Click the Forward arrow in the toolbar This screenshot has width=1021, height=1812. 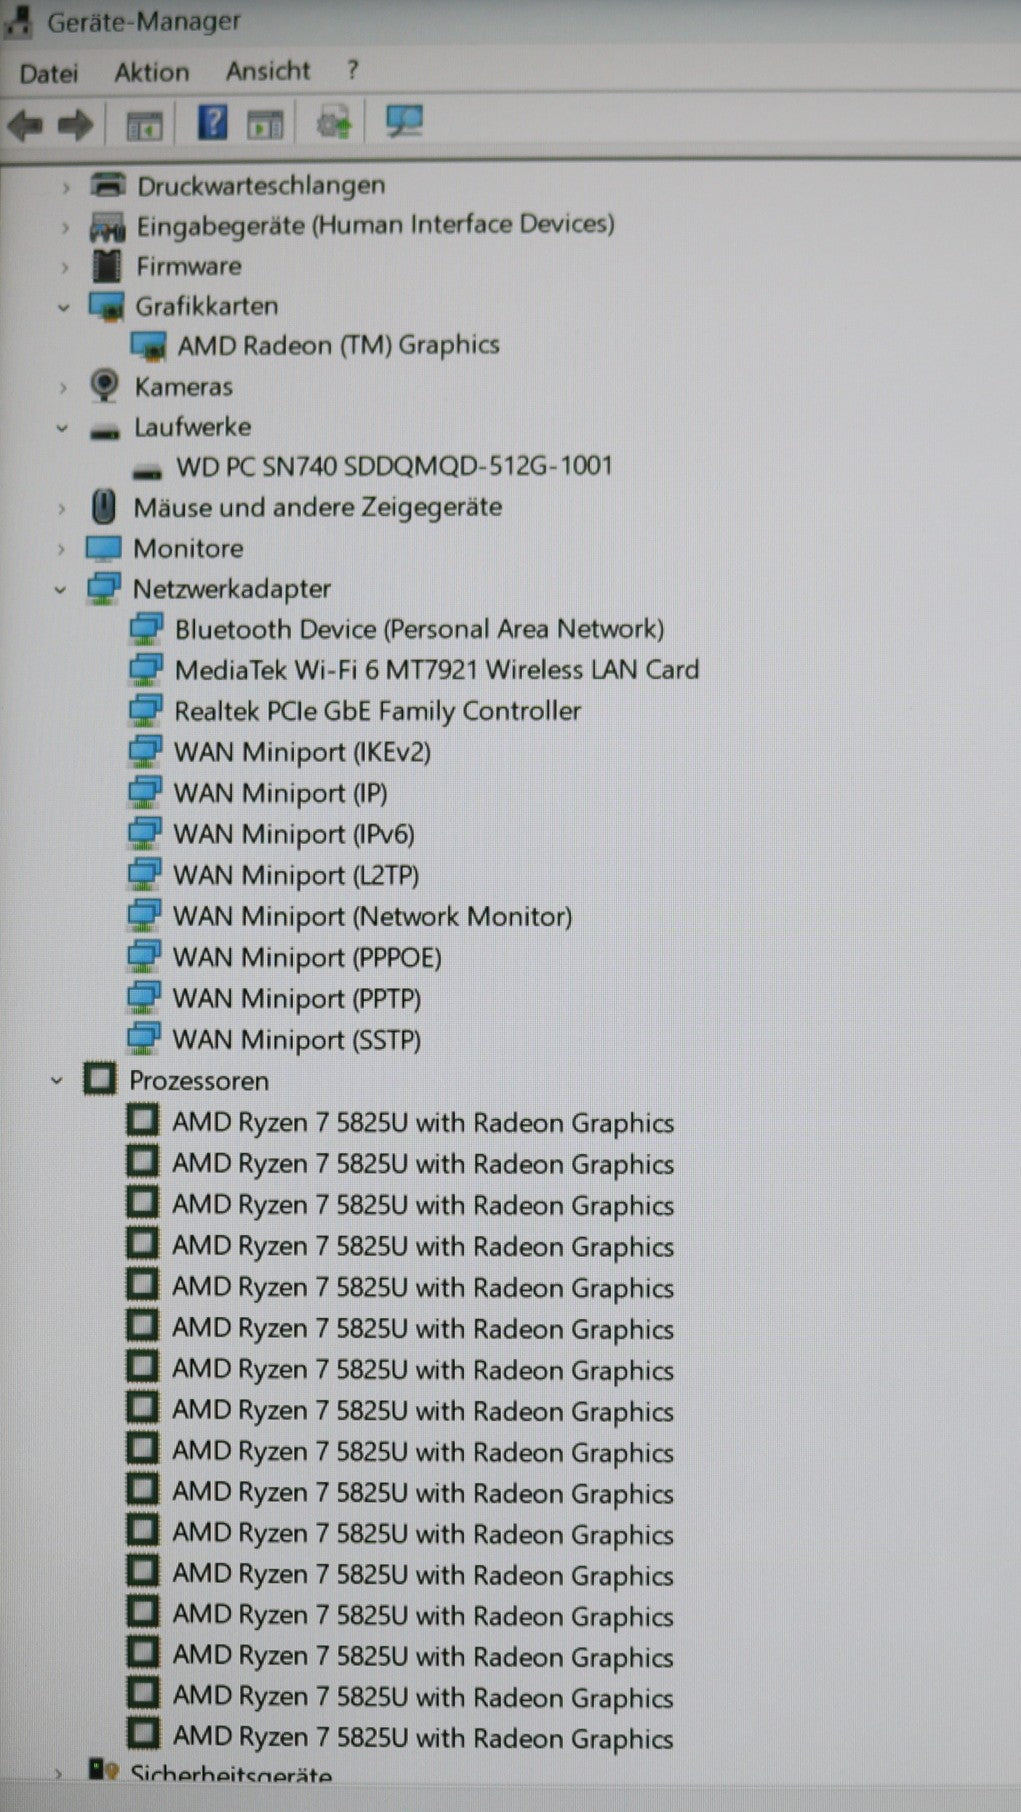click(x=75, y=125)
